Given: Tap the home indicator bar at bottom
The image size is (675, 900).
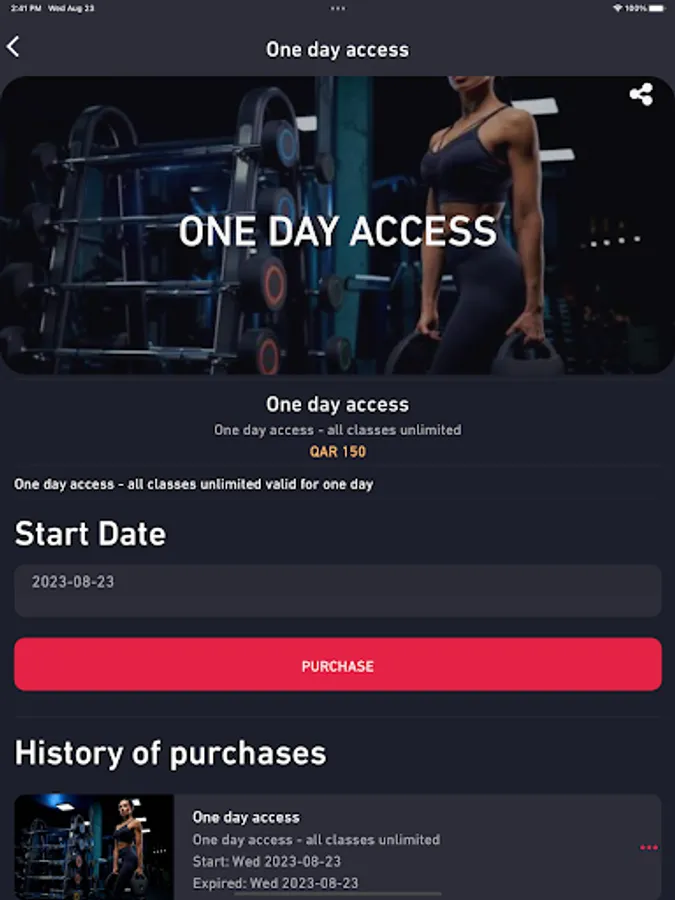Looking at the screenshot, I should pyautogui.click(x=338, y=894).
